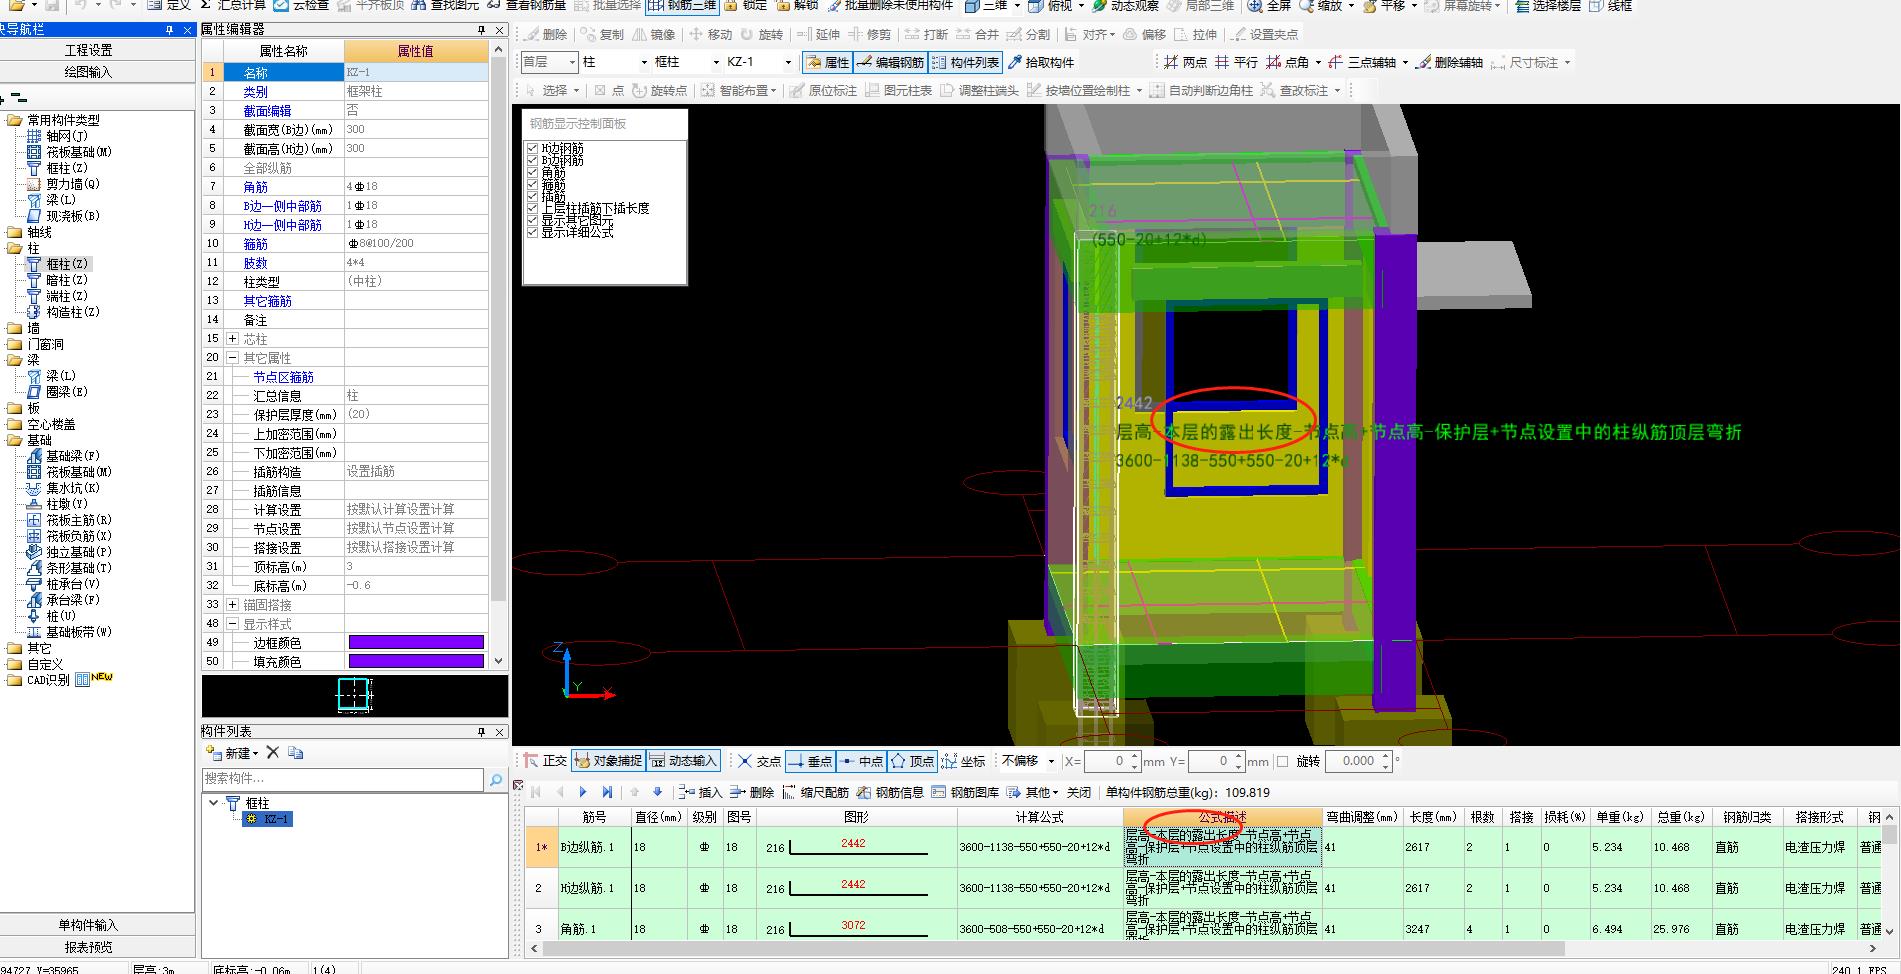Click 插入 insert row in rebar toolbar
This screenshot has width=1901, height=974.
point(700,792)
